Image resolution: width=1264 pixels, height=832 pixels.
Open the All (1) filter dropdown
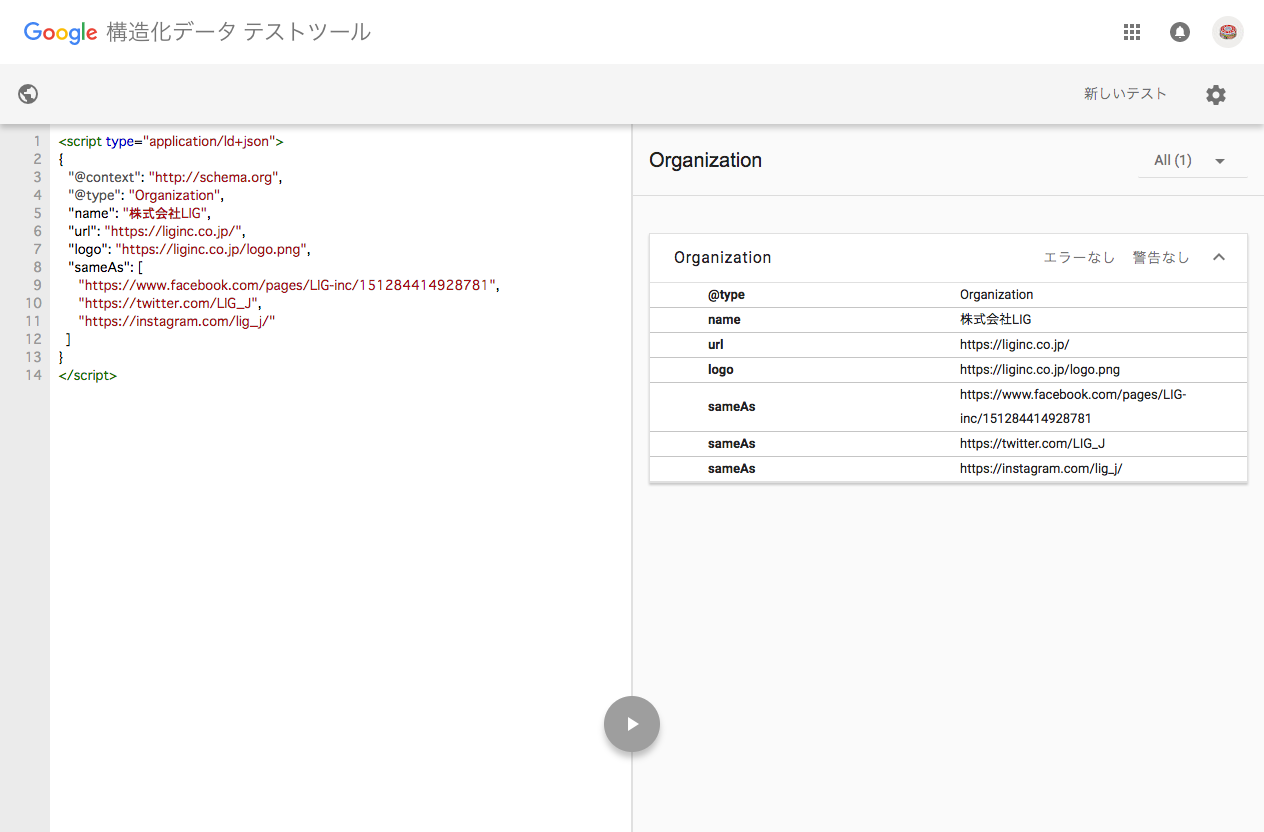pyautogui.click(x=1192, y=160)
